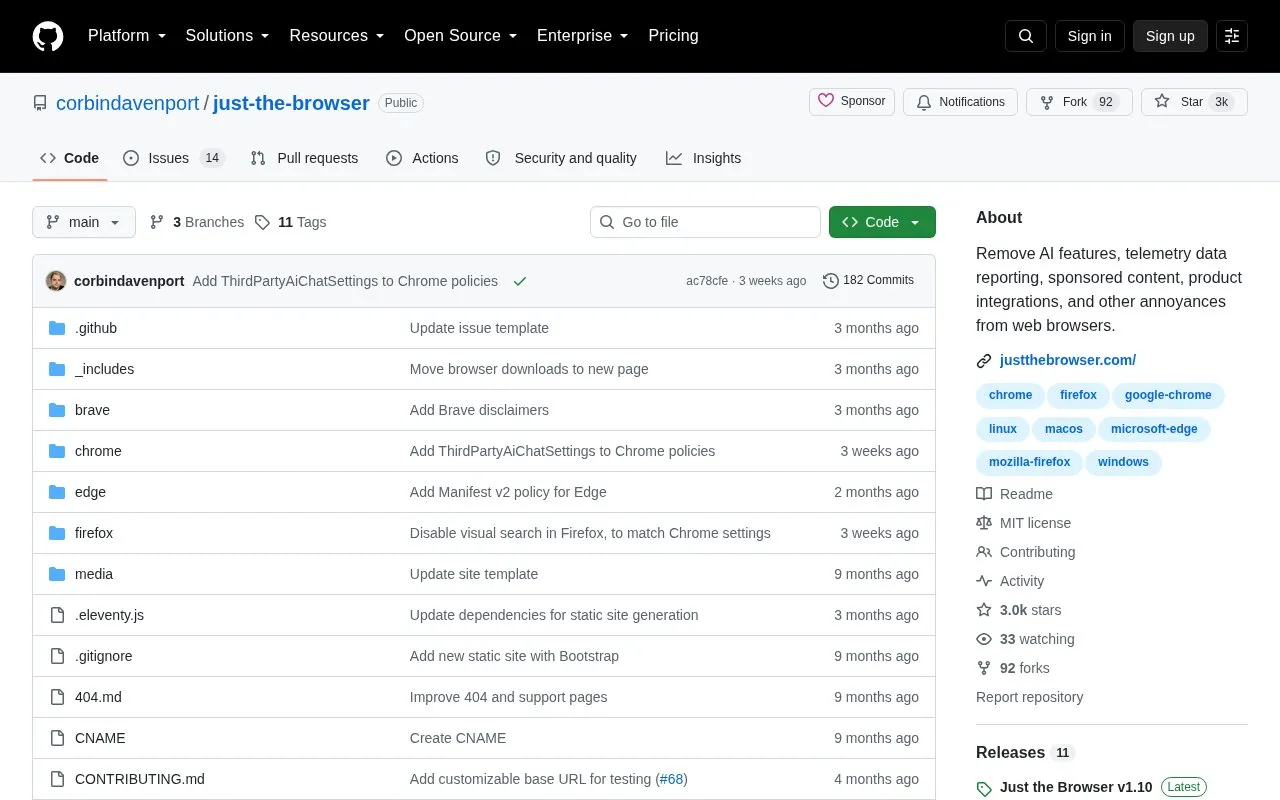View 3.0k stars link
Screen dimensions: 1280x800
[1019, 610]
